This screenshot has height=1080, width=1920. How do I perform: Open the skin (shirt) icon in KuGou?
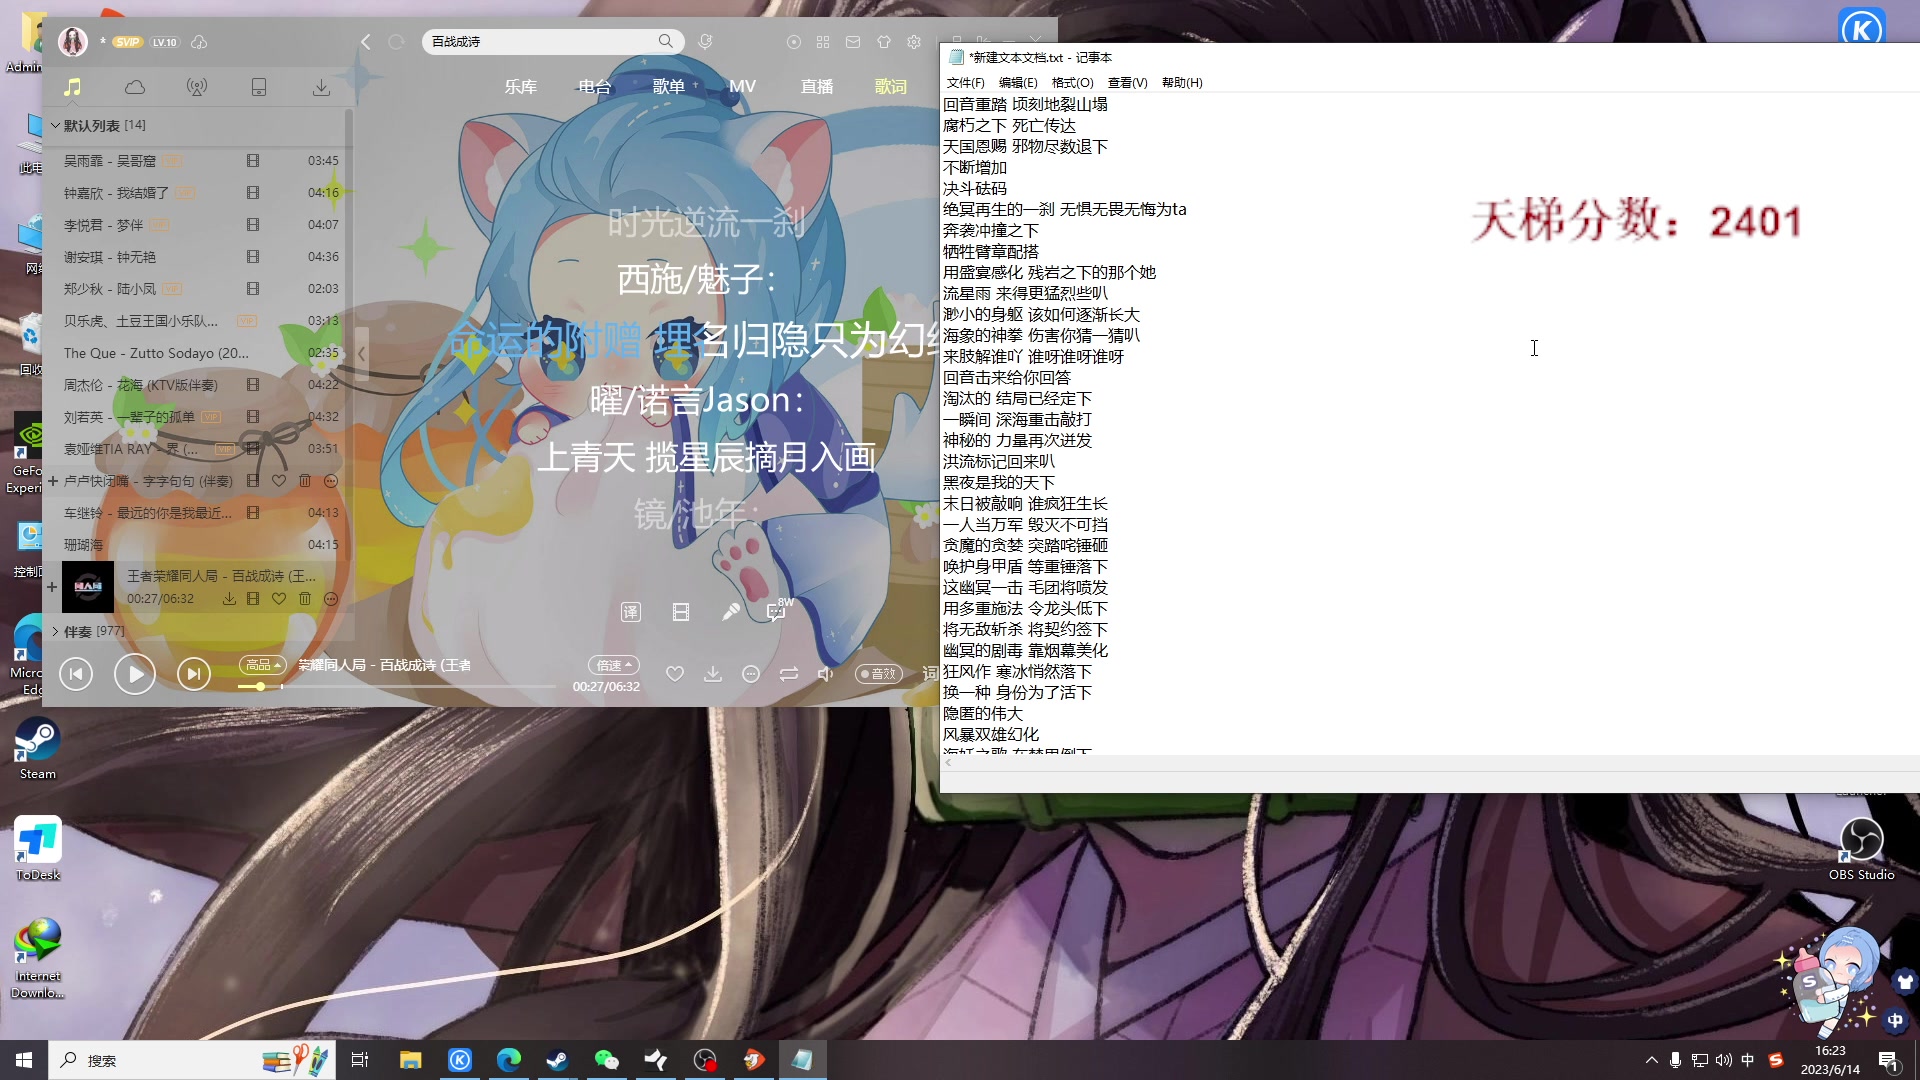884,42
